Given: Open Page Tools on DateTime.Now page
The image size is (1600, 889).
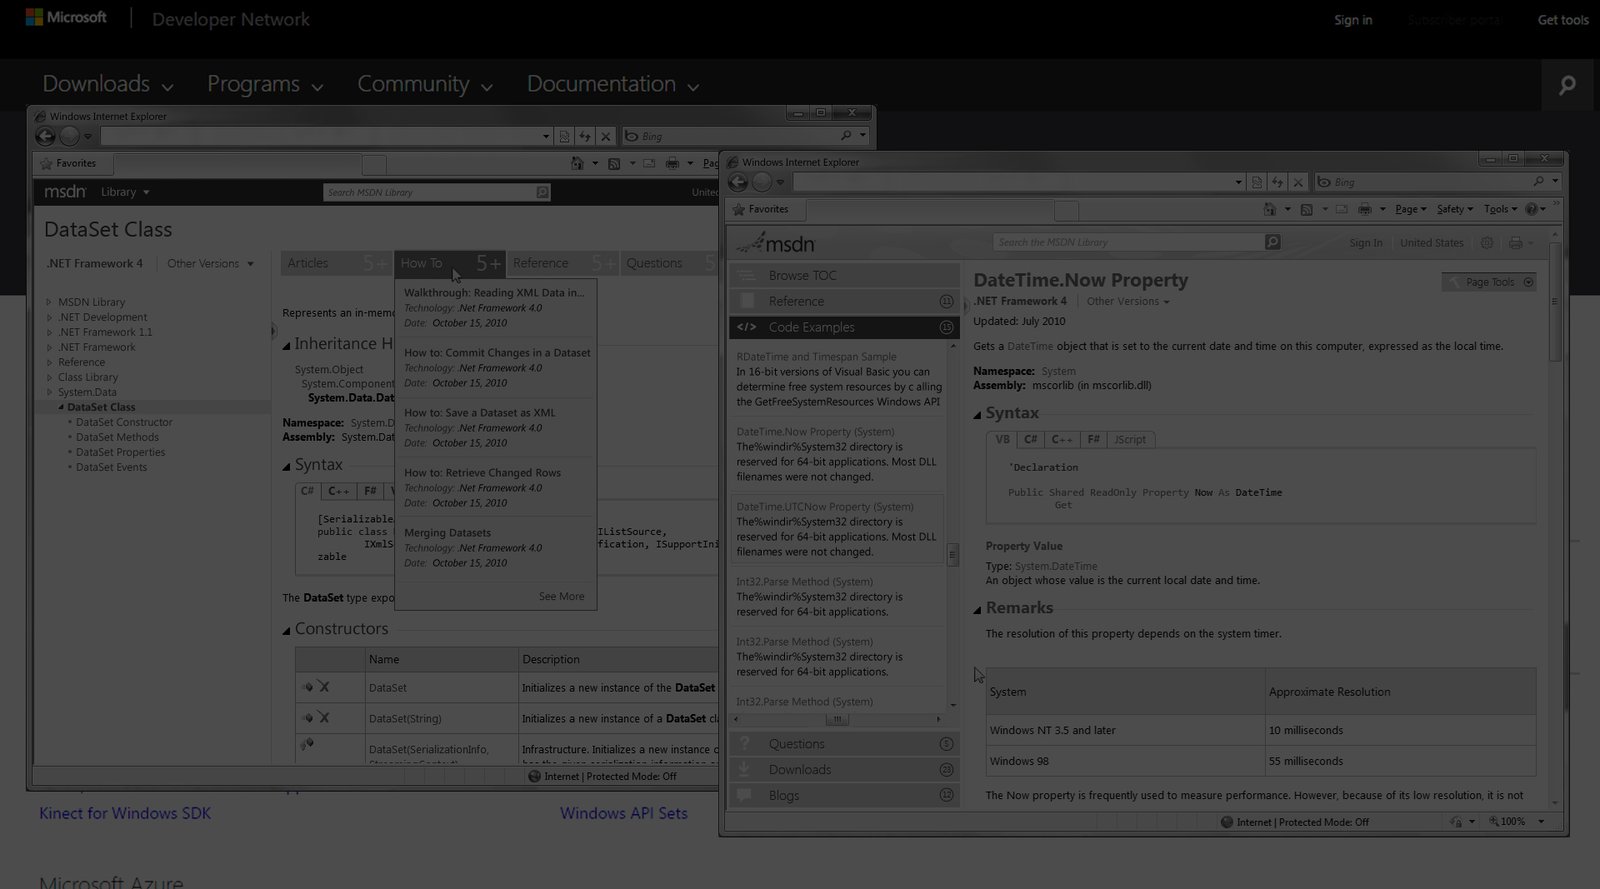Looking at the screenshot, I should [1489, 282].
